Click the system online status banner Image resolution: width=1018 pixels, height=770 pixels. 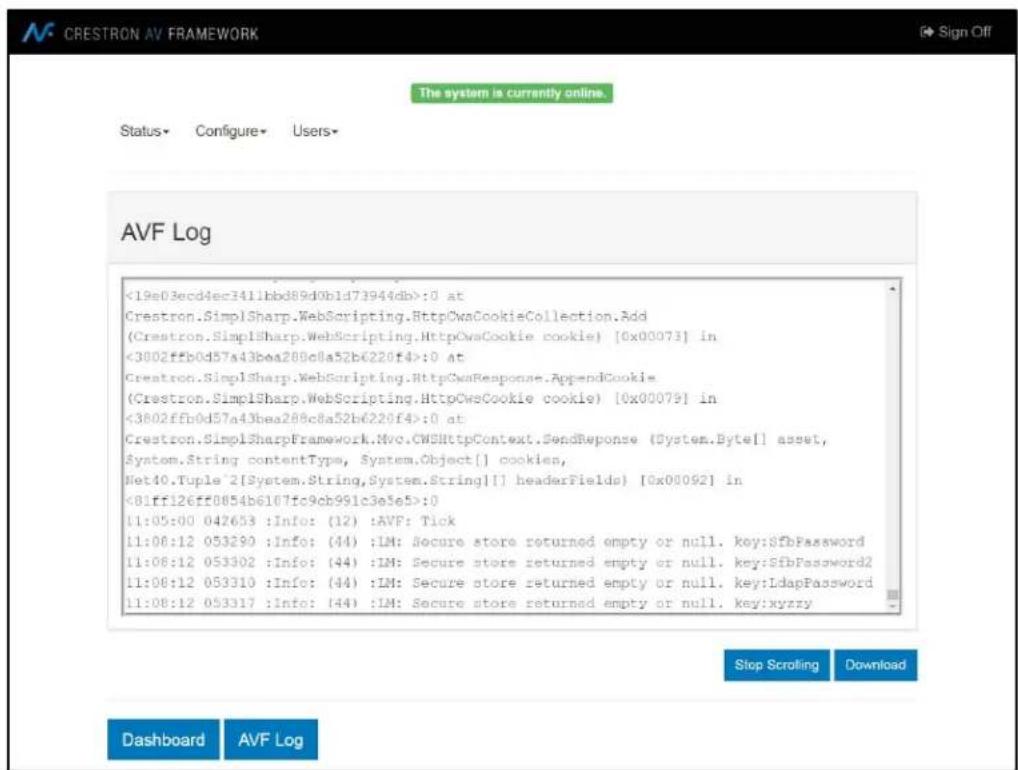coord(512,93)
